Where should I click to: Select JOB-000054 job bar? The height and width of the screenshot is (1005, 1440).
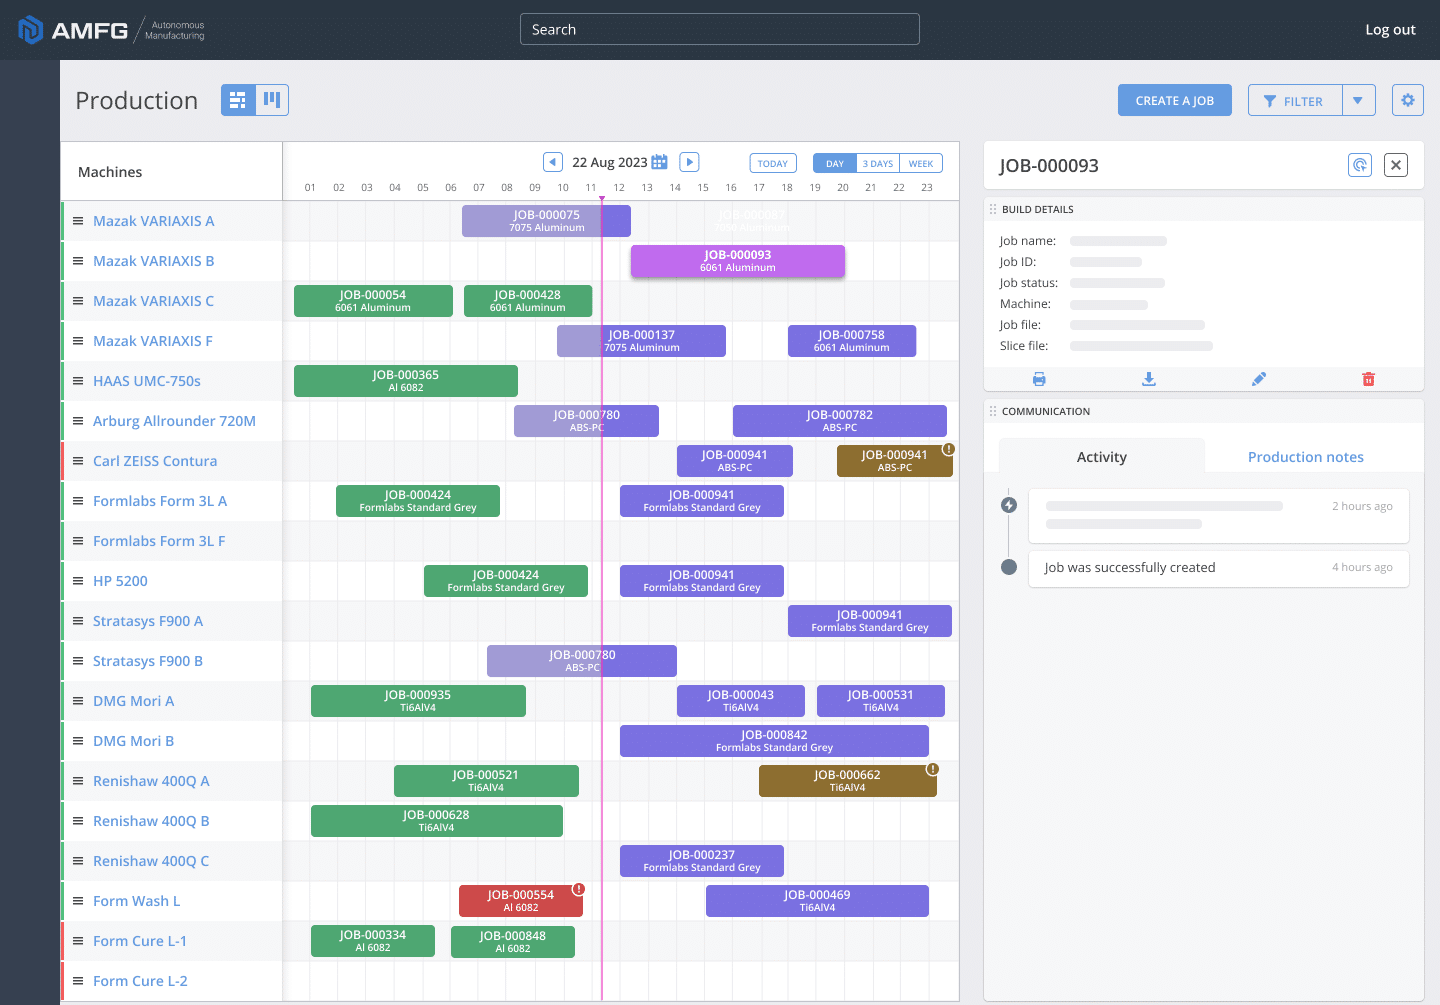(373, 301)
